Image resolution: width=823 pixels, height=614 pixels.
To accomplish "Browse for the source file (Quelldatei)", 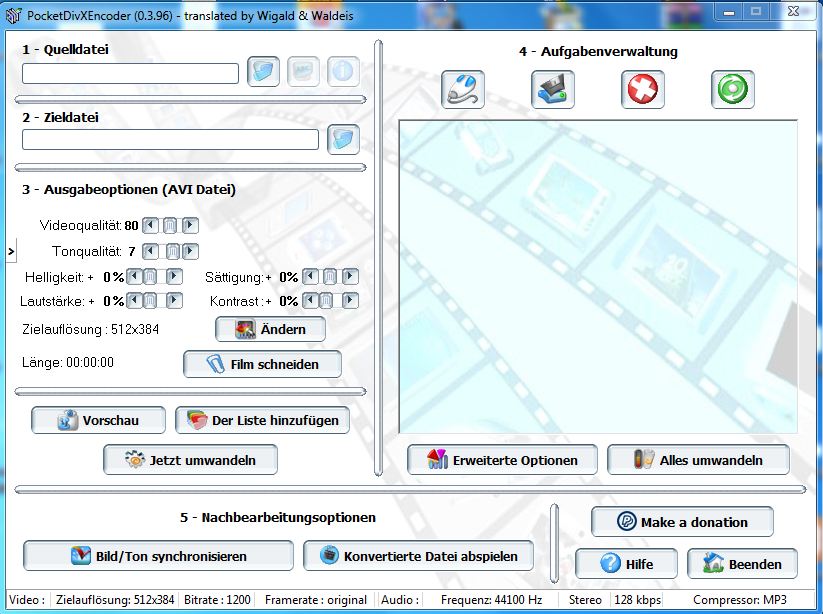I will (x=263, y=71).
